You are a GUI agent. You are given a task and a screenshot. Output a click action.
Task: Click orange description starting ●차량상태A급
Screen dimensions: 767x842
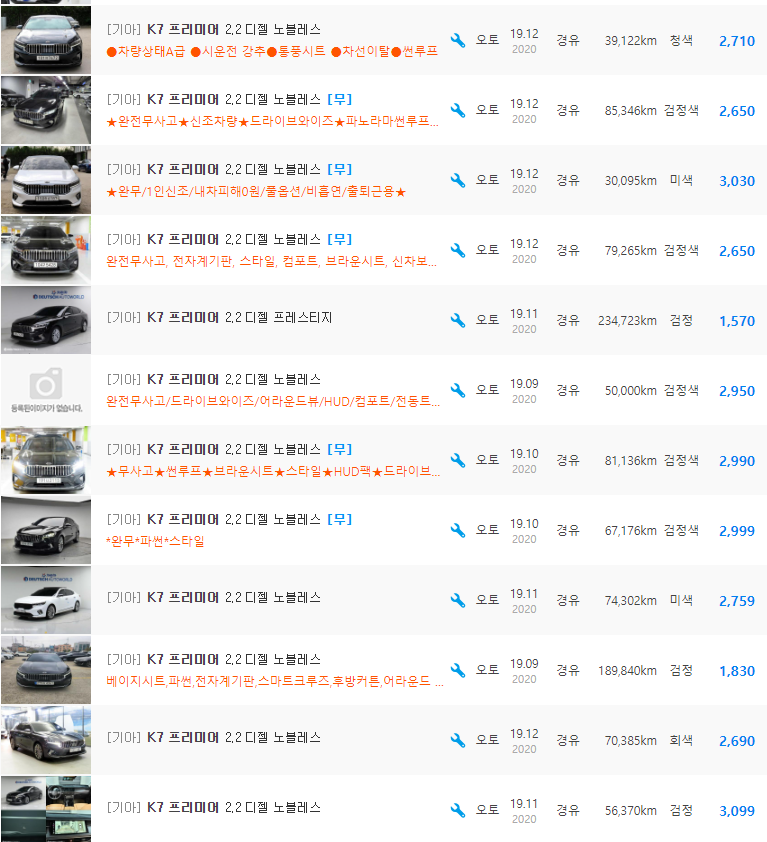coord(272,52)
